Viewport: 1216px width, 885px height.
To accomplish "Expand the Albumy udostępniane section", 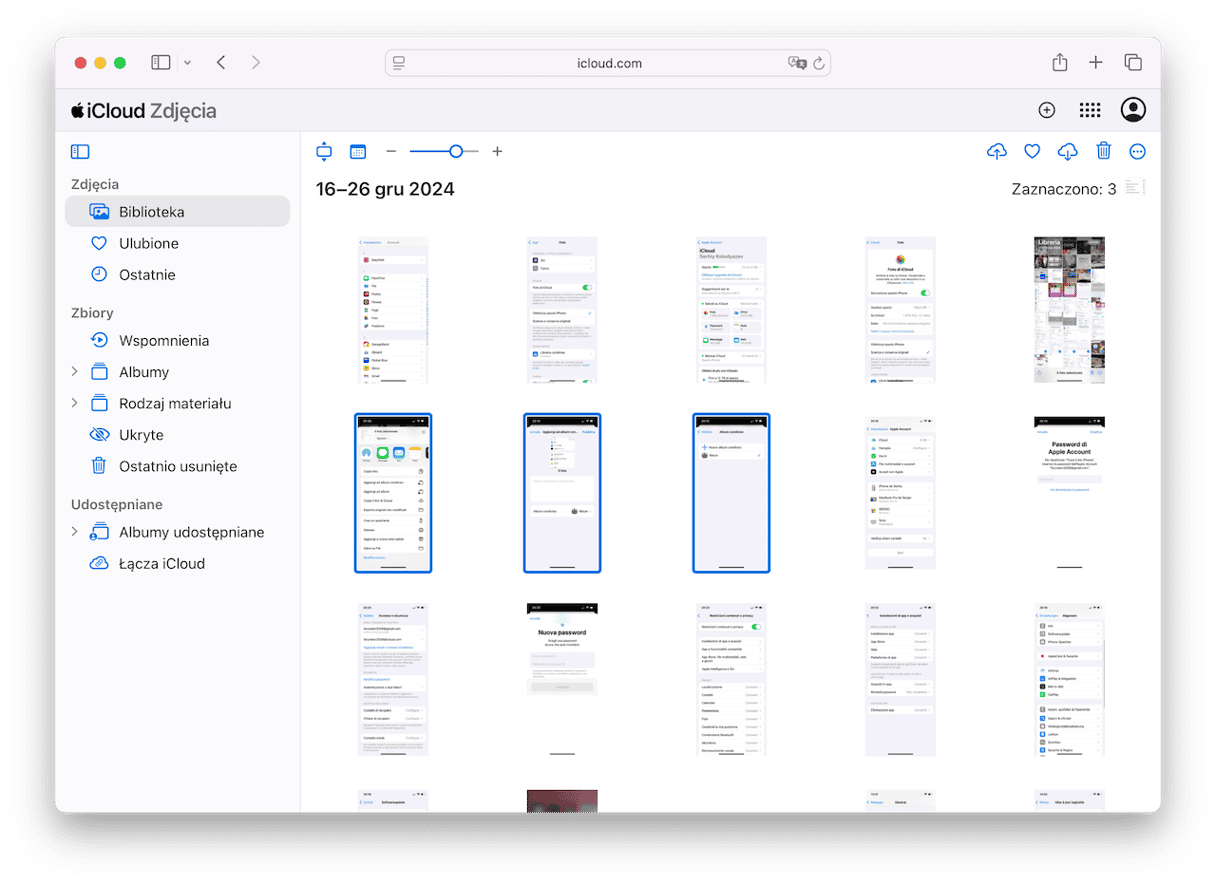I will click(74, 532).
